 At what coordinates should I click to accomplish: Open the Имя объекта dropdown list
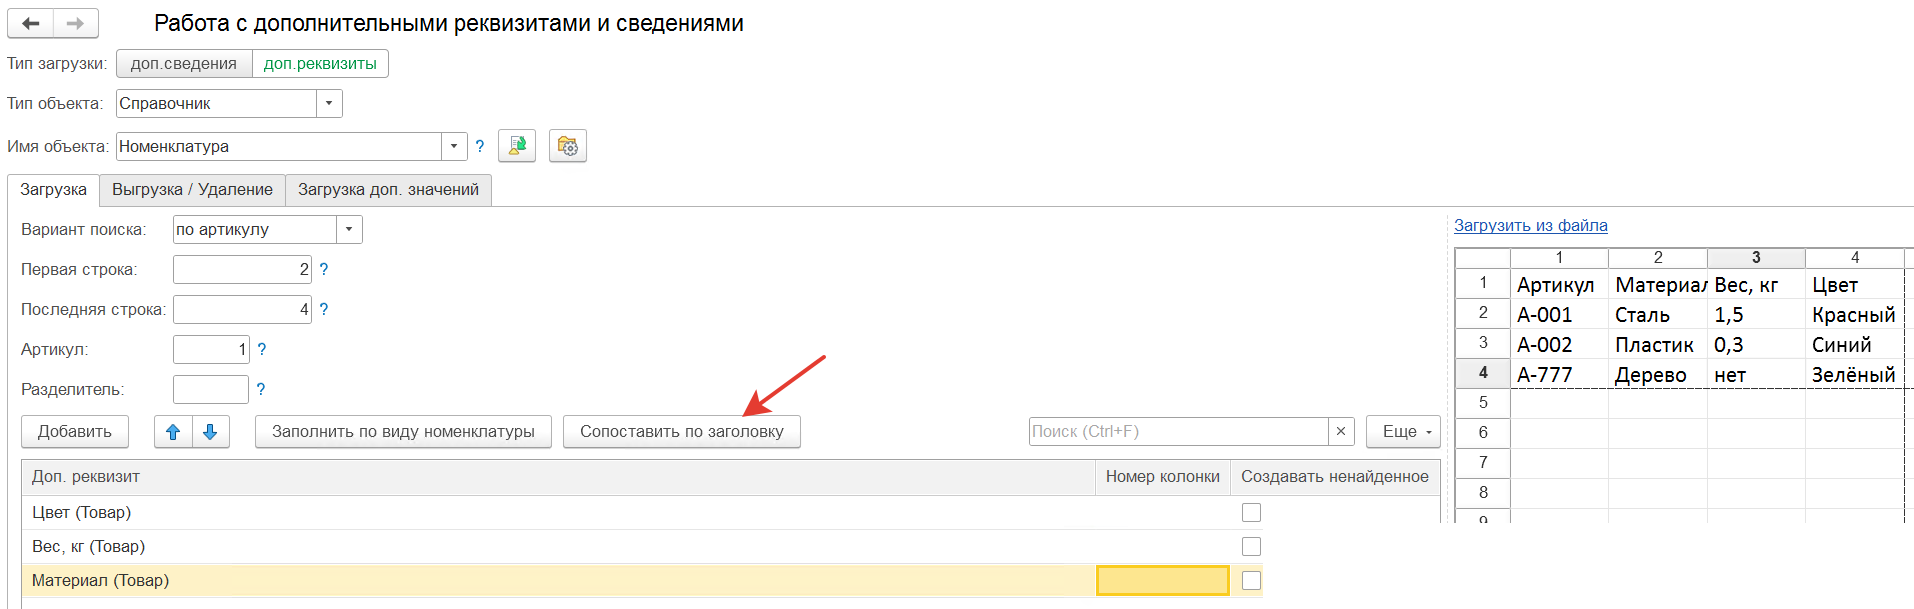(454, 146)
